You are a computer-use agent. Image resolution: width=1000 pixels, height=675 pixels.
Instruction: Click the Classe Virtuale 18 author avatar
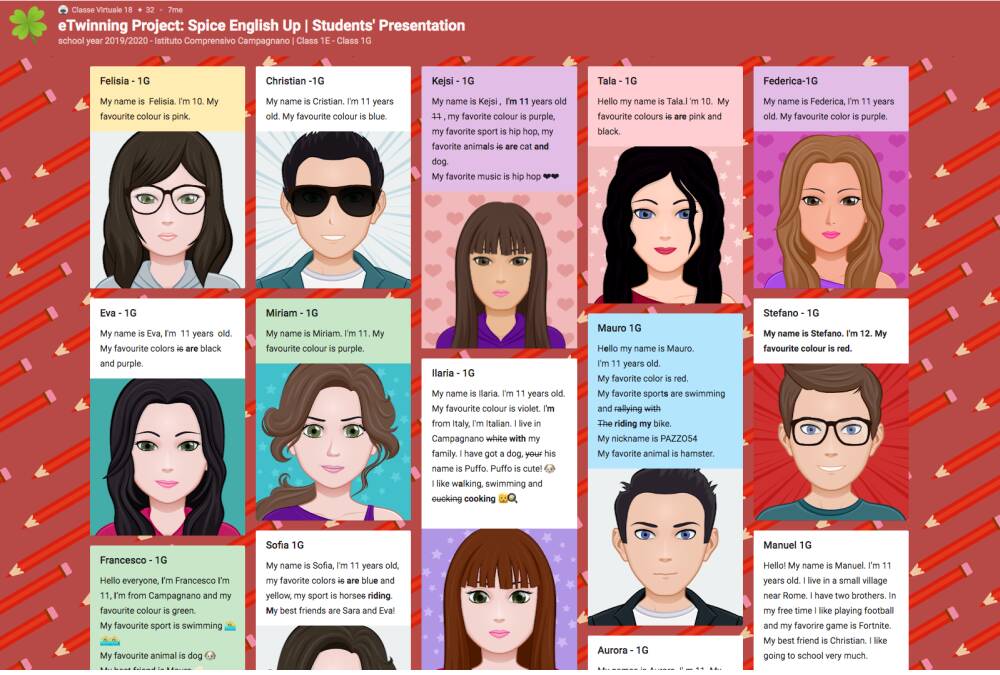tap(62, 10)
